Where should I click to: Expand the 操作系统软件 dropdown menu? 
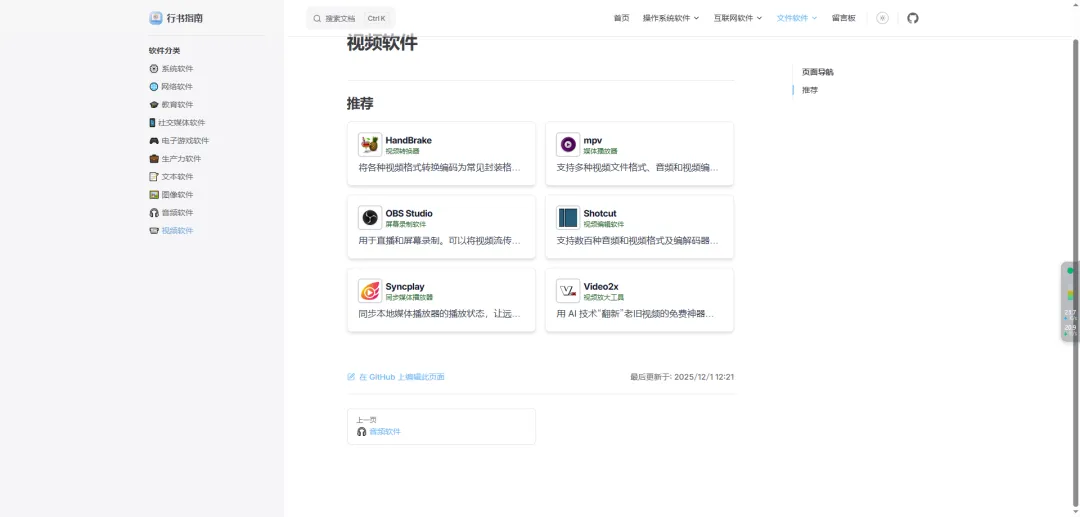point(670,18)
